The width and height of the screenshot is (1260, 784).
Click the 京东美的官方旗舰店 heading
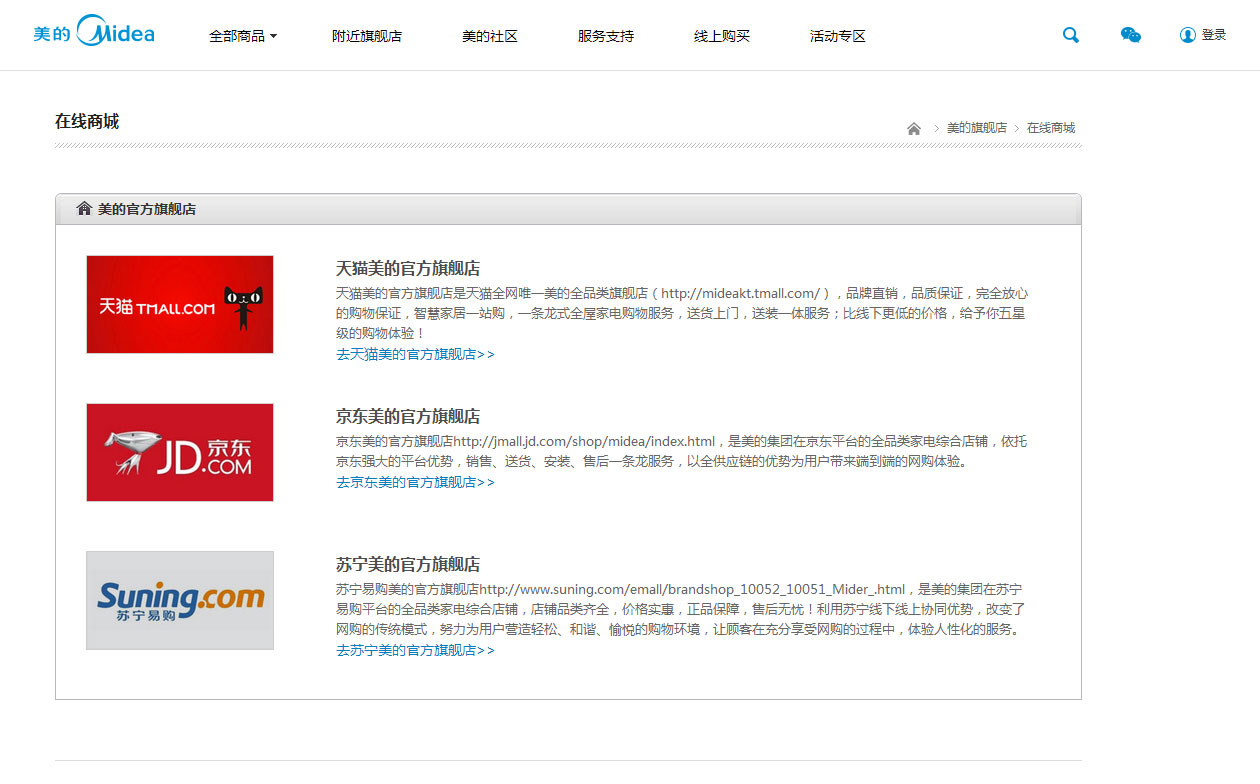(x=408, y=416)
